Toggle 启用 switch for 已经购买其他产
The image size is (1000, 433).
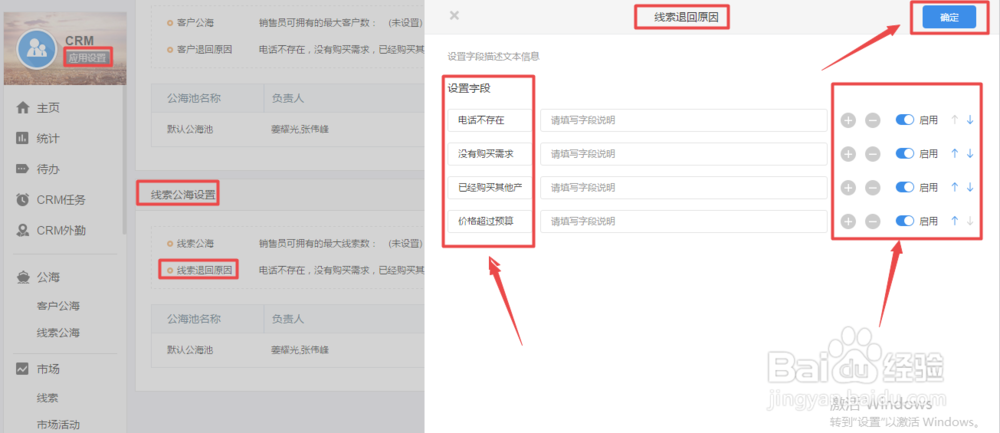tap(905, 187)
